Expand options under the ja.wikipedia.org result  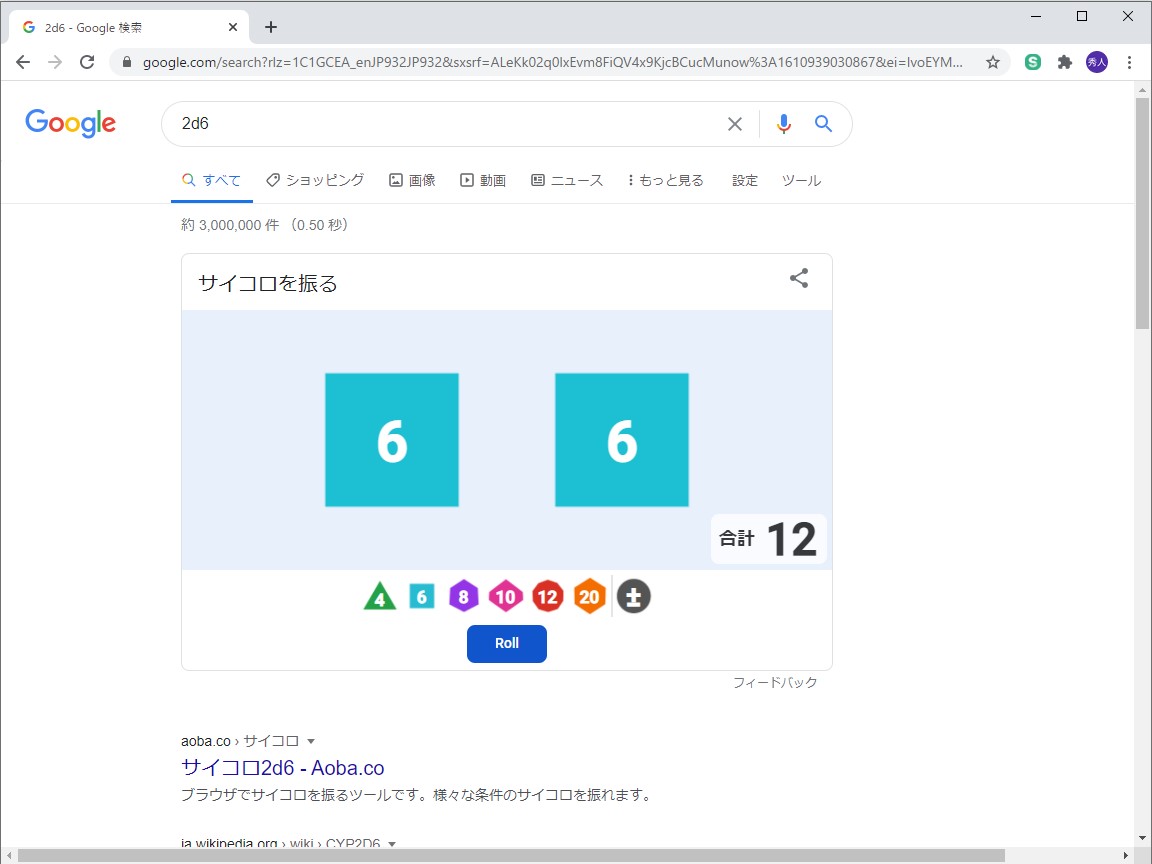tap(391, 845)
